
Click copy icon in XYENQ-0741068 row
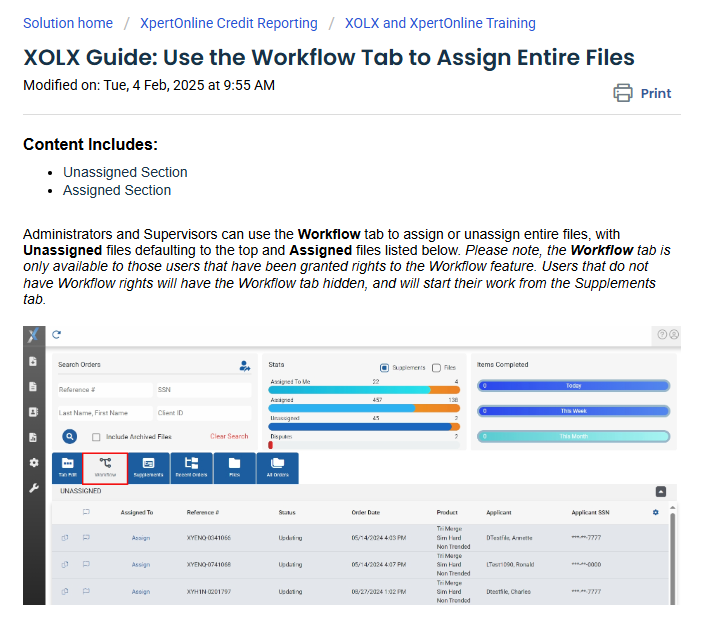[x=65, y=565]
